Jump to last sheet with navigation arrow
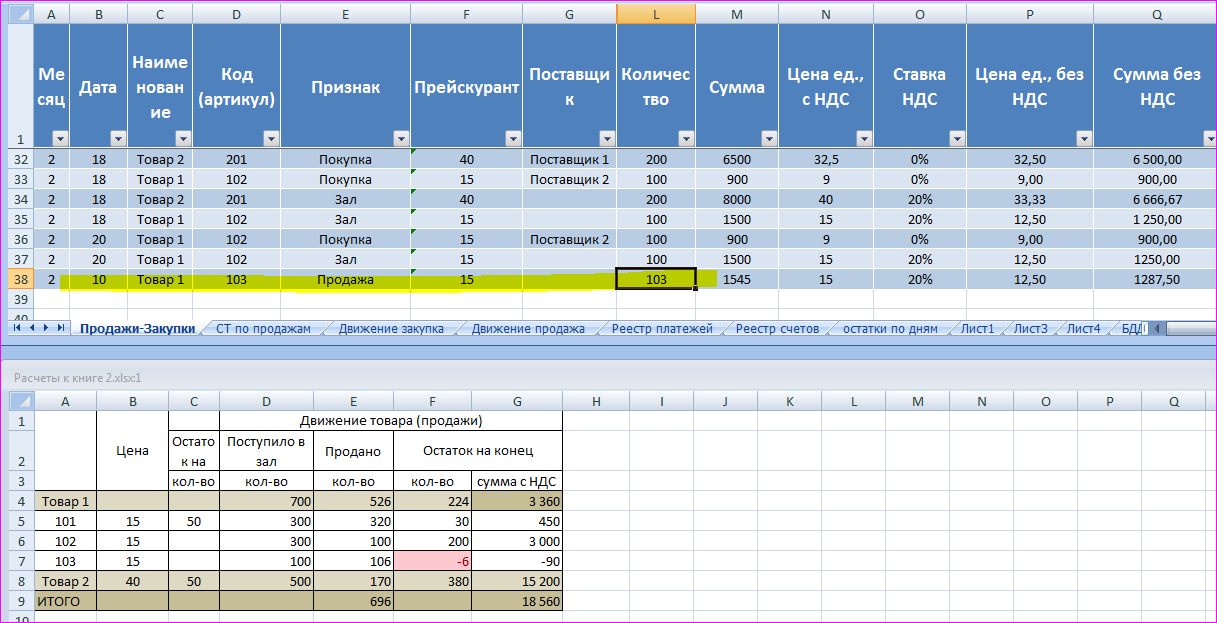This screenshot has width=1217, height=623. pos(59,328)
